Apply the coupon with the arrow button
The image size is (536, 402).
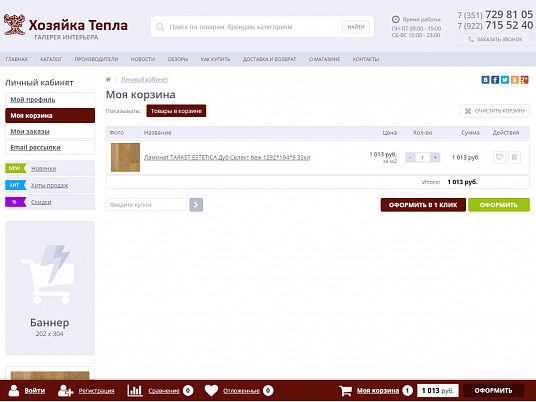[196, 205]
